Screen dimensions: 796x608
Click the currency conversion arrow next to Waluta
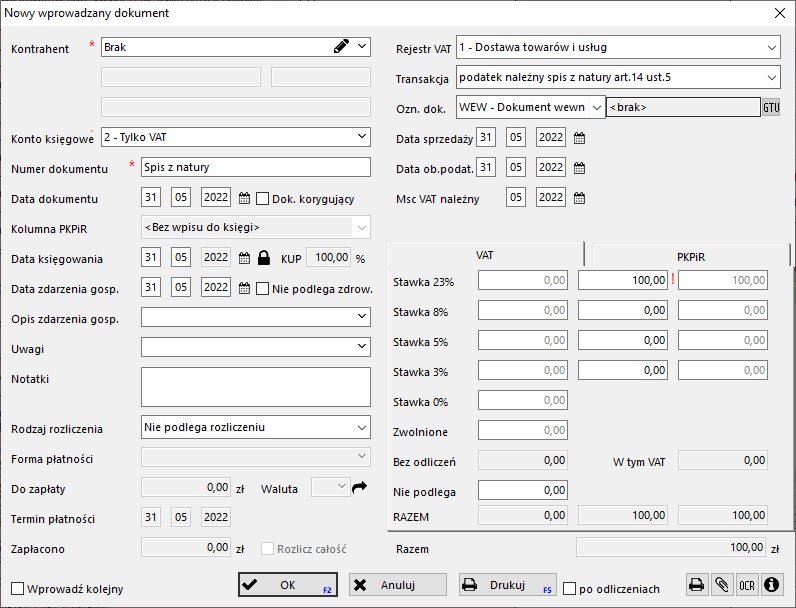[x=359, y=487]
